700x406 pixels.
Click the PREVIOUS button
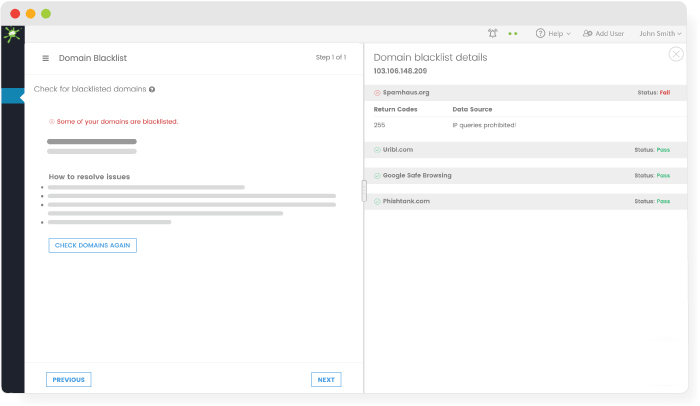click(69, 380)
